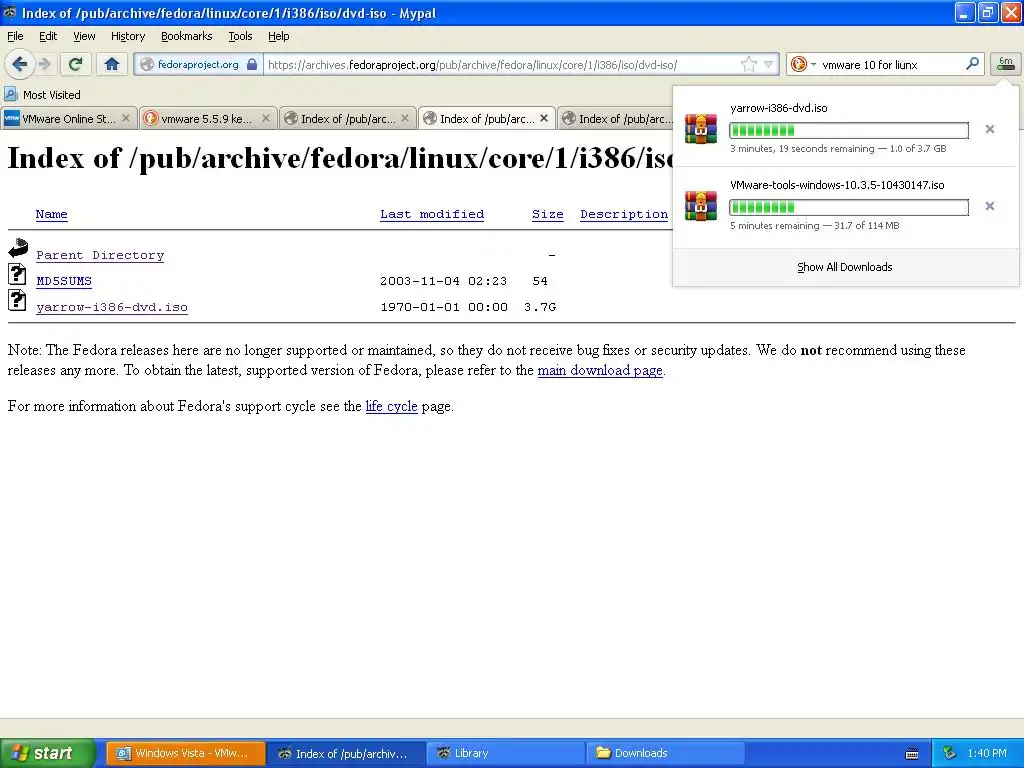Open the URL history dropdown arrow

pyautogui.click(x=769, y=64)
